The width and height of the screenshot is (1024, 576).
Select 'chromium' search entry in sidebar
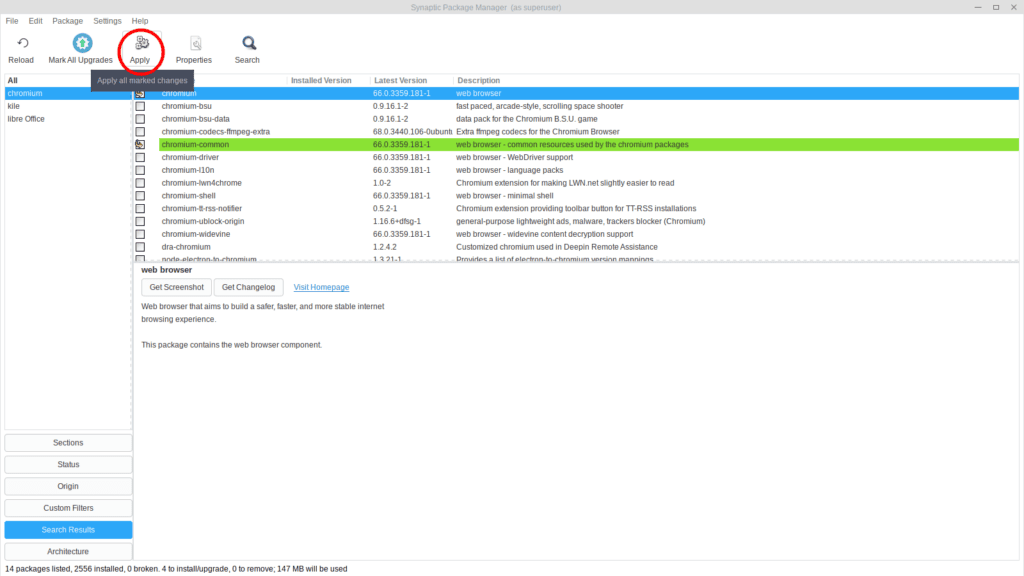67,93
